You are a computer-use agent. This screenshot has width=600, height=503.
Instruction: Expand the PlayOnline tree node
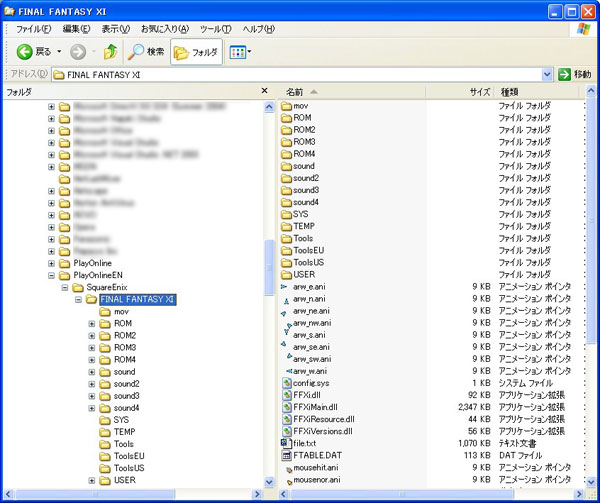tap(51, 264)
